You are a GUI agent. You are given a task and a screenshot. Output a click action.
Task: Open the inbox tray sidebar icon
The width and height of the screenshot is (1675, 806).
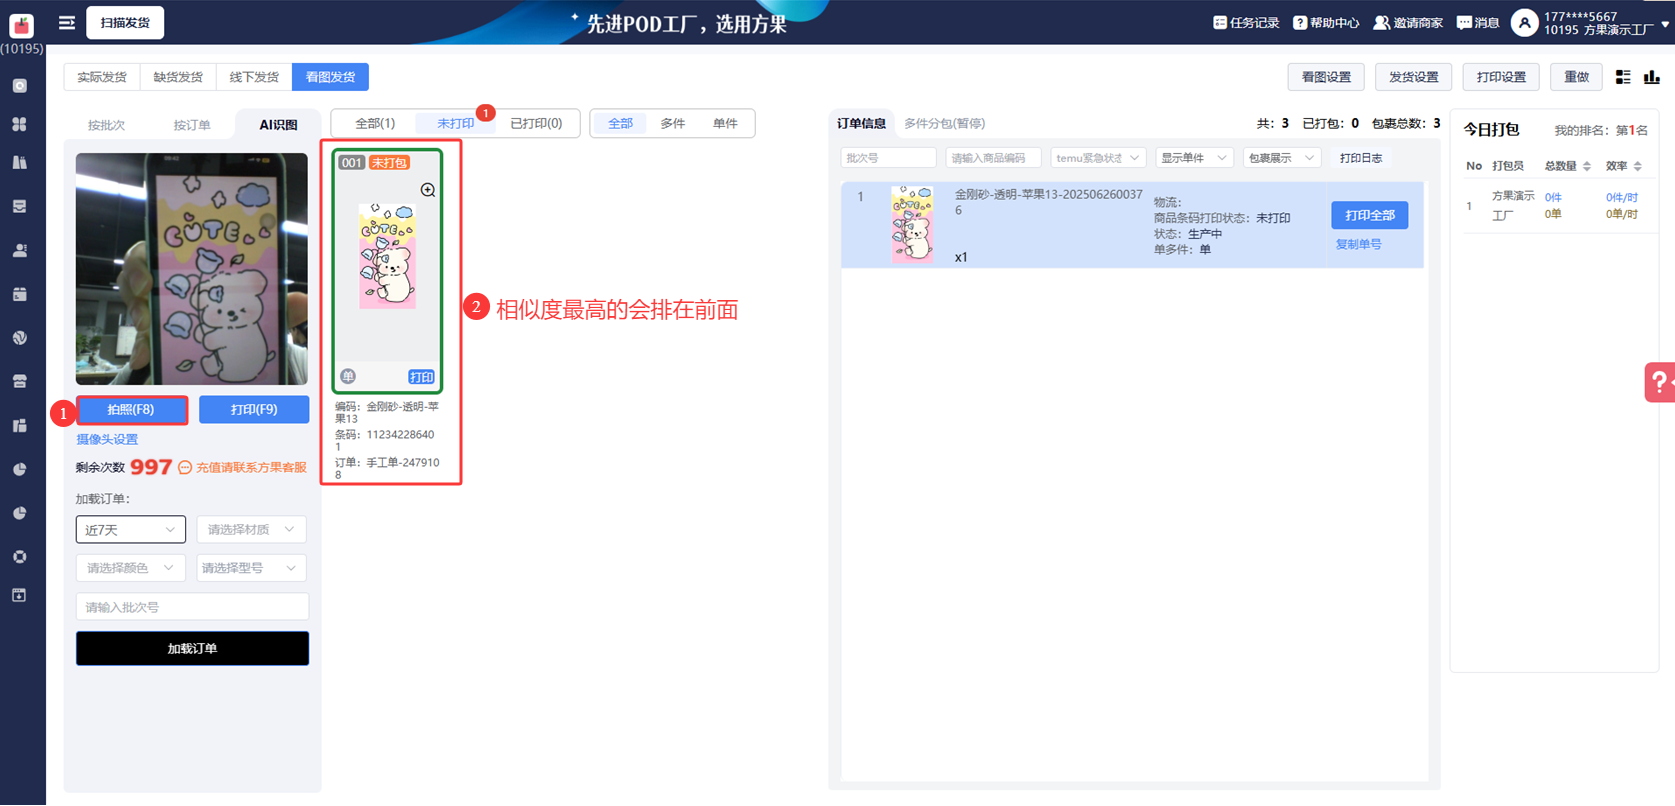click(20, 206)
